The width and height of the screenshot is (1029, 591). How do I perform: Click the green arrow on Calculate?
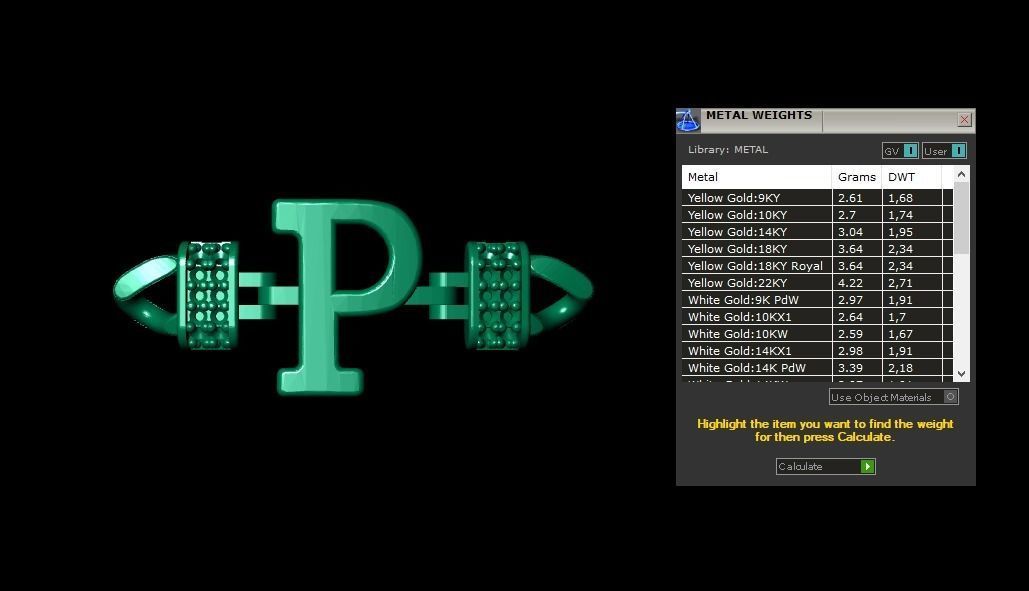(x=868, y=466)
